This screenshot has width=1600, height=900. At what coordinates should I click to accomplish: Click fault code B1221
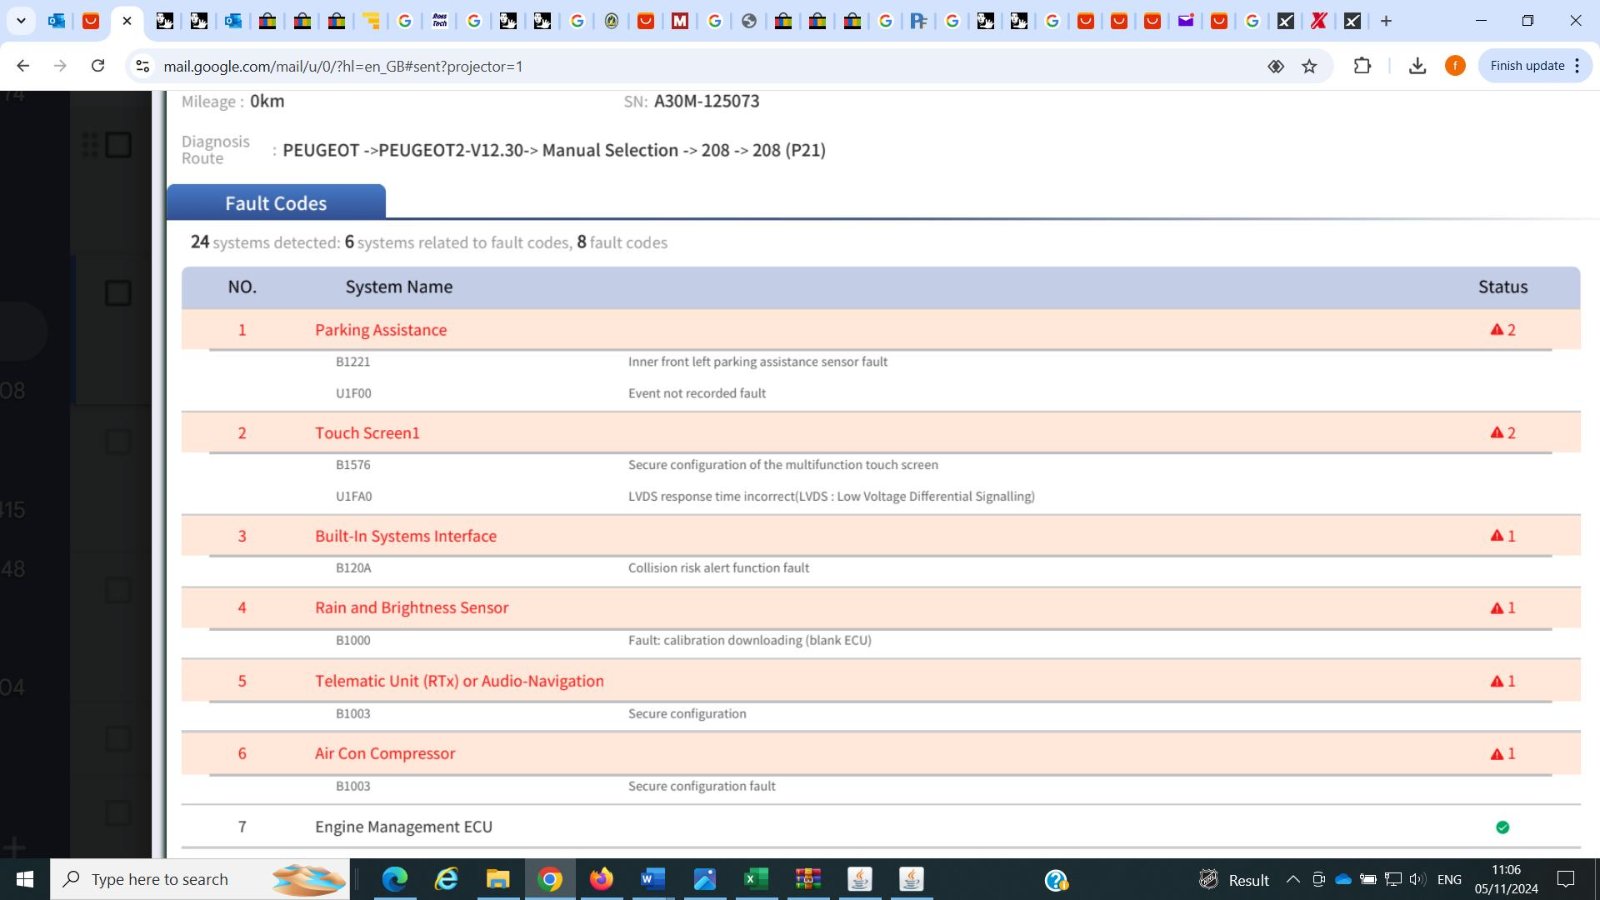(353, 362)
